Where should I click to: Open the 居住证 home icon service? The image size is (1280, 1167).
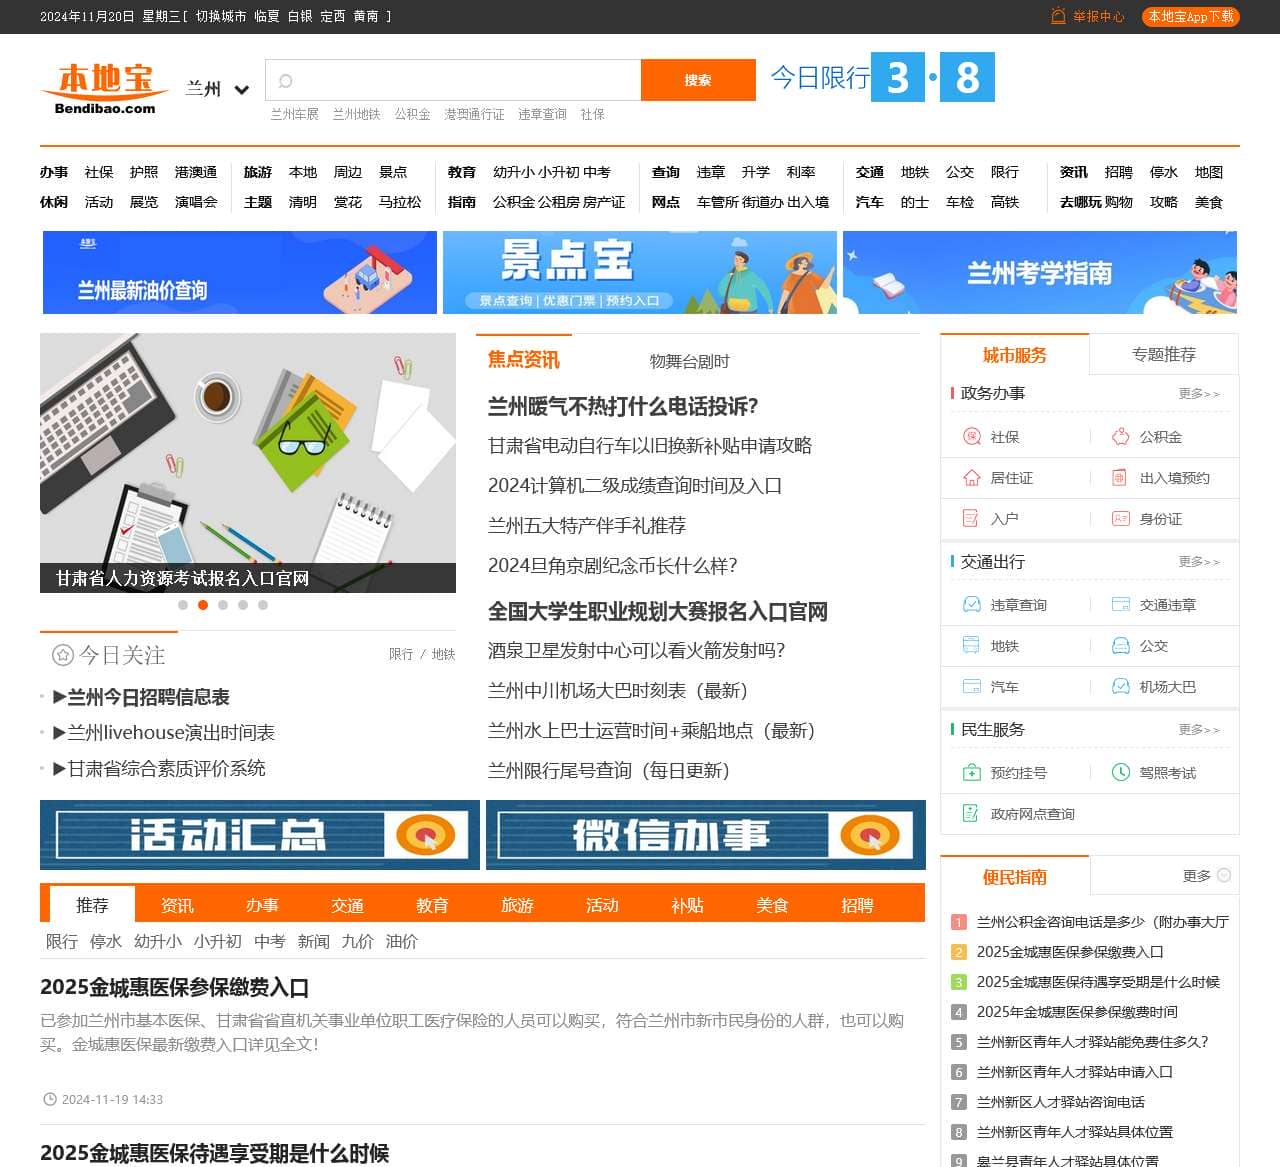click(x=970, y=478)
